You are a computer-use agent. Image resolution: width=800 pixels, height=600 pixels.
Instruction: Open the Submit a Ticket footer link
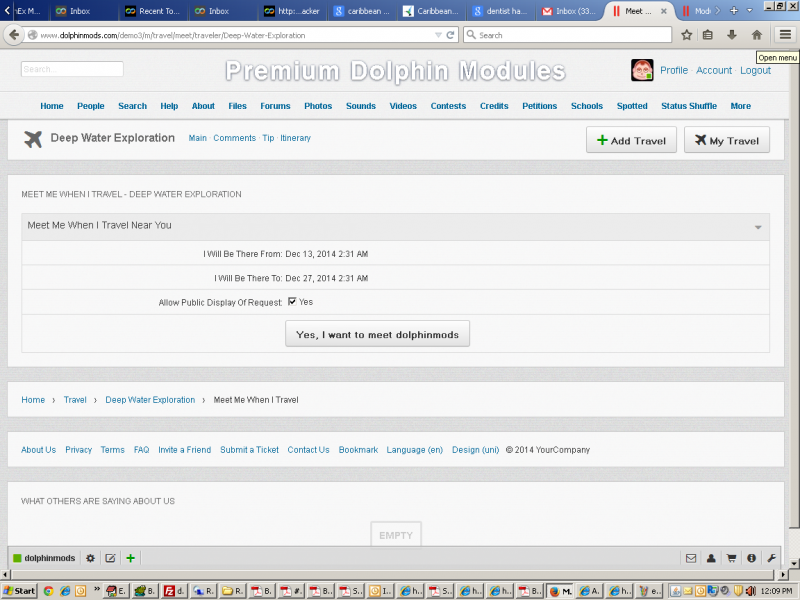[x=249, y=450]
